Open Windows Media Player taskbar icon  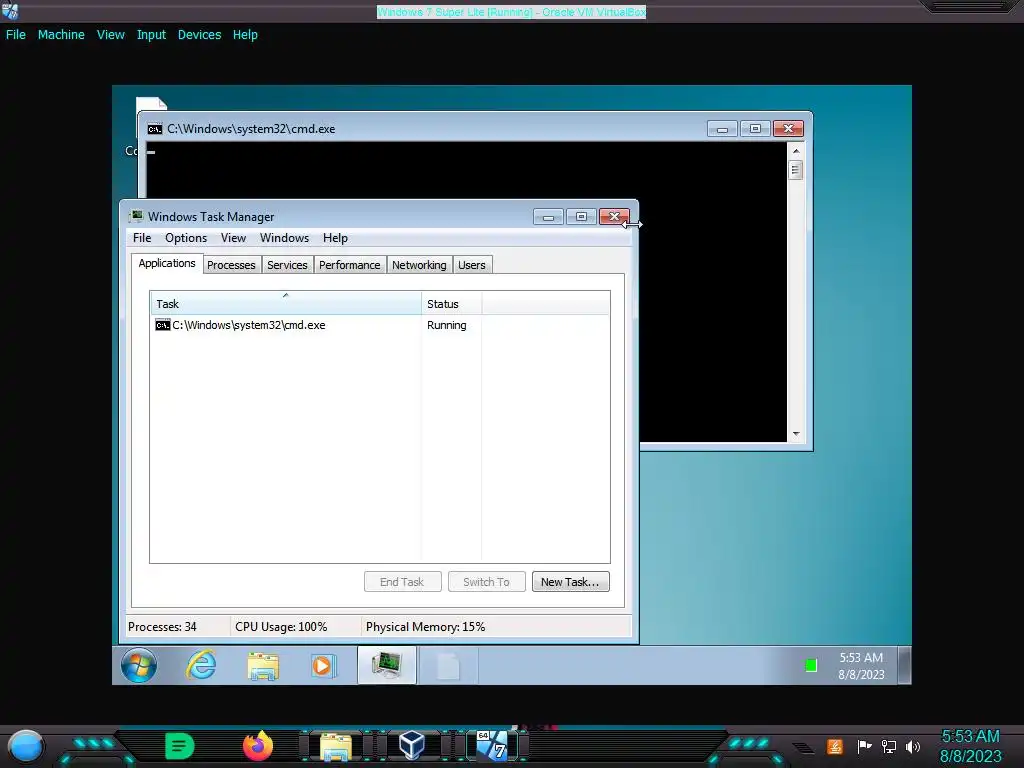(x=323, y=665)
